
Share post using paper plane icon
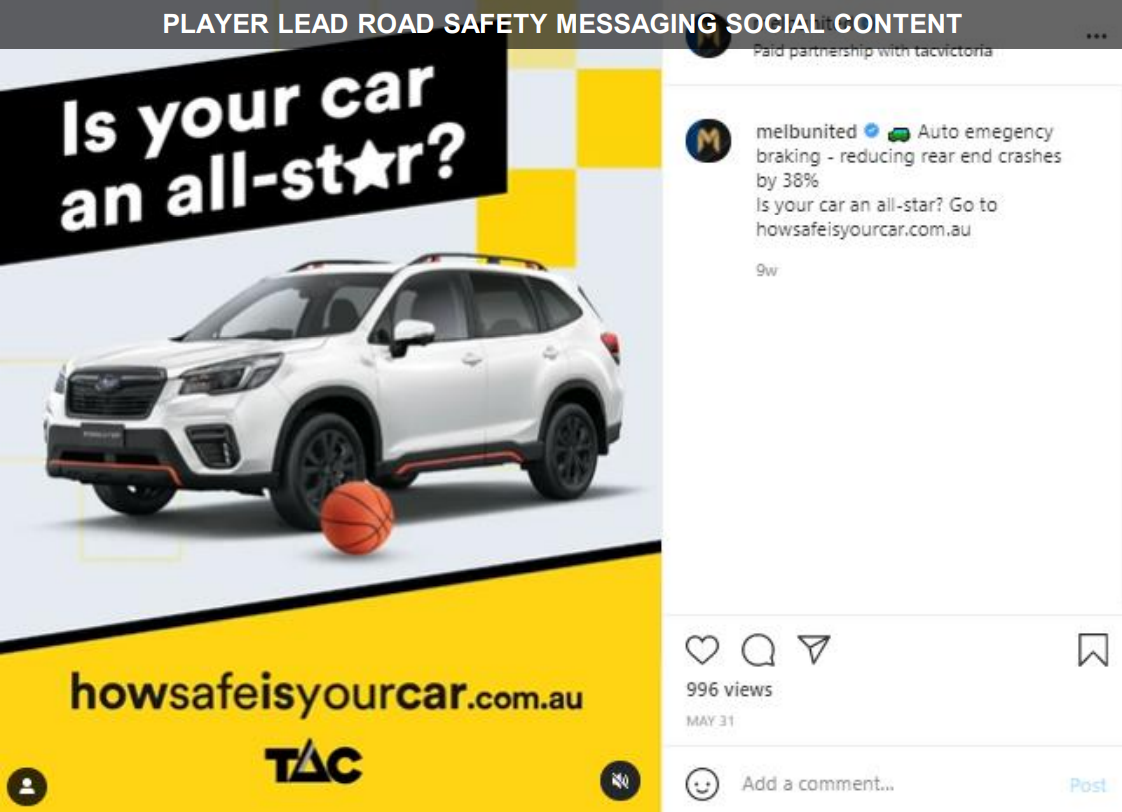pos(814,649)
